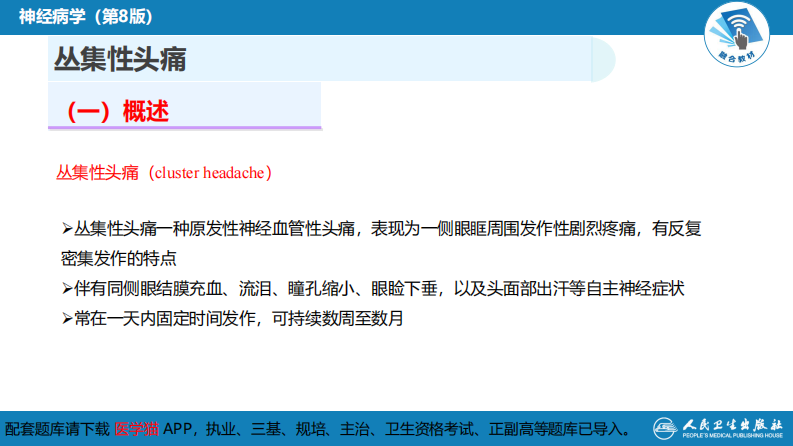Click the red term 丛集性头痛 (cluster headache)
This screenshot has height=446, width=793.
click(x=164, y=173)
